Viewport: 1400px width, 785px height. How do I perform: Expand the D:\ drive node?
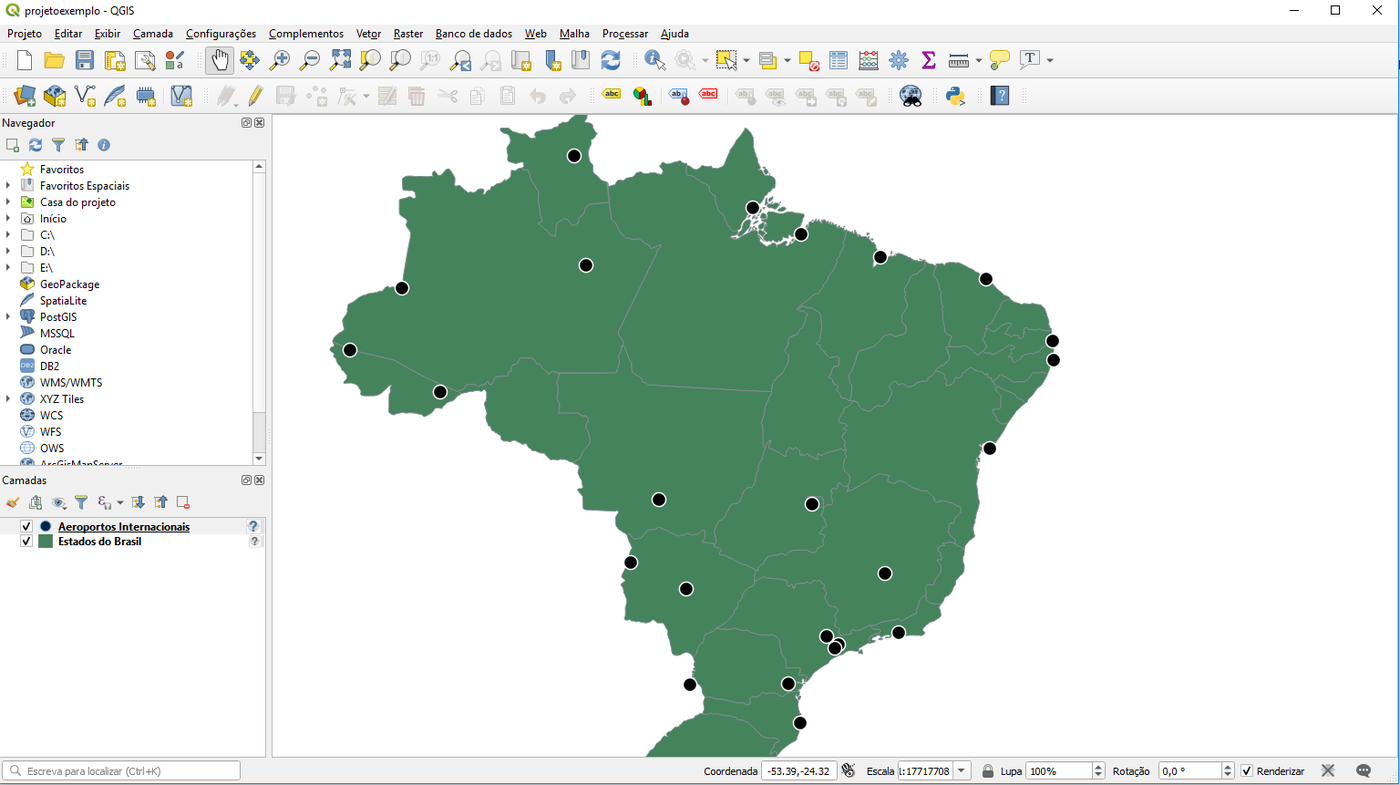8,251
